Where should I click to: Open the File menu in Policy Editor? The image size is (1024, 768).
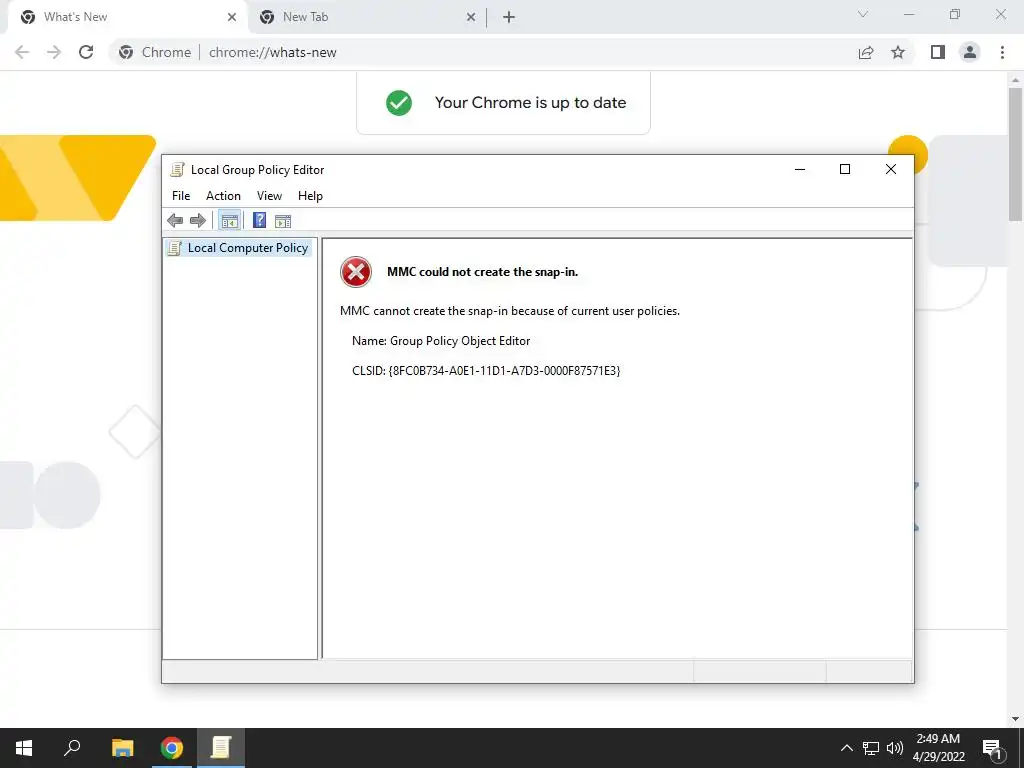181,196
